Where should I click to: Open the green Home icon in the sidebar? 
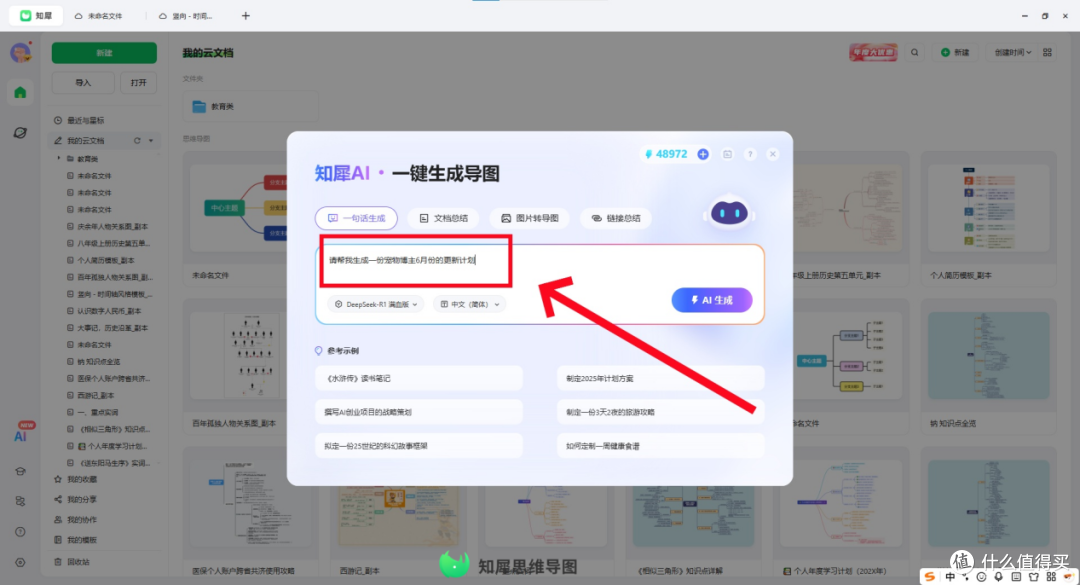20,92
